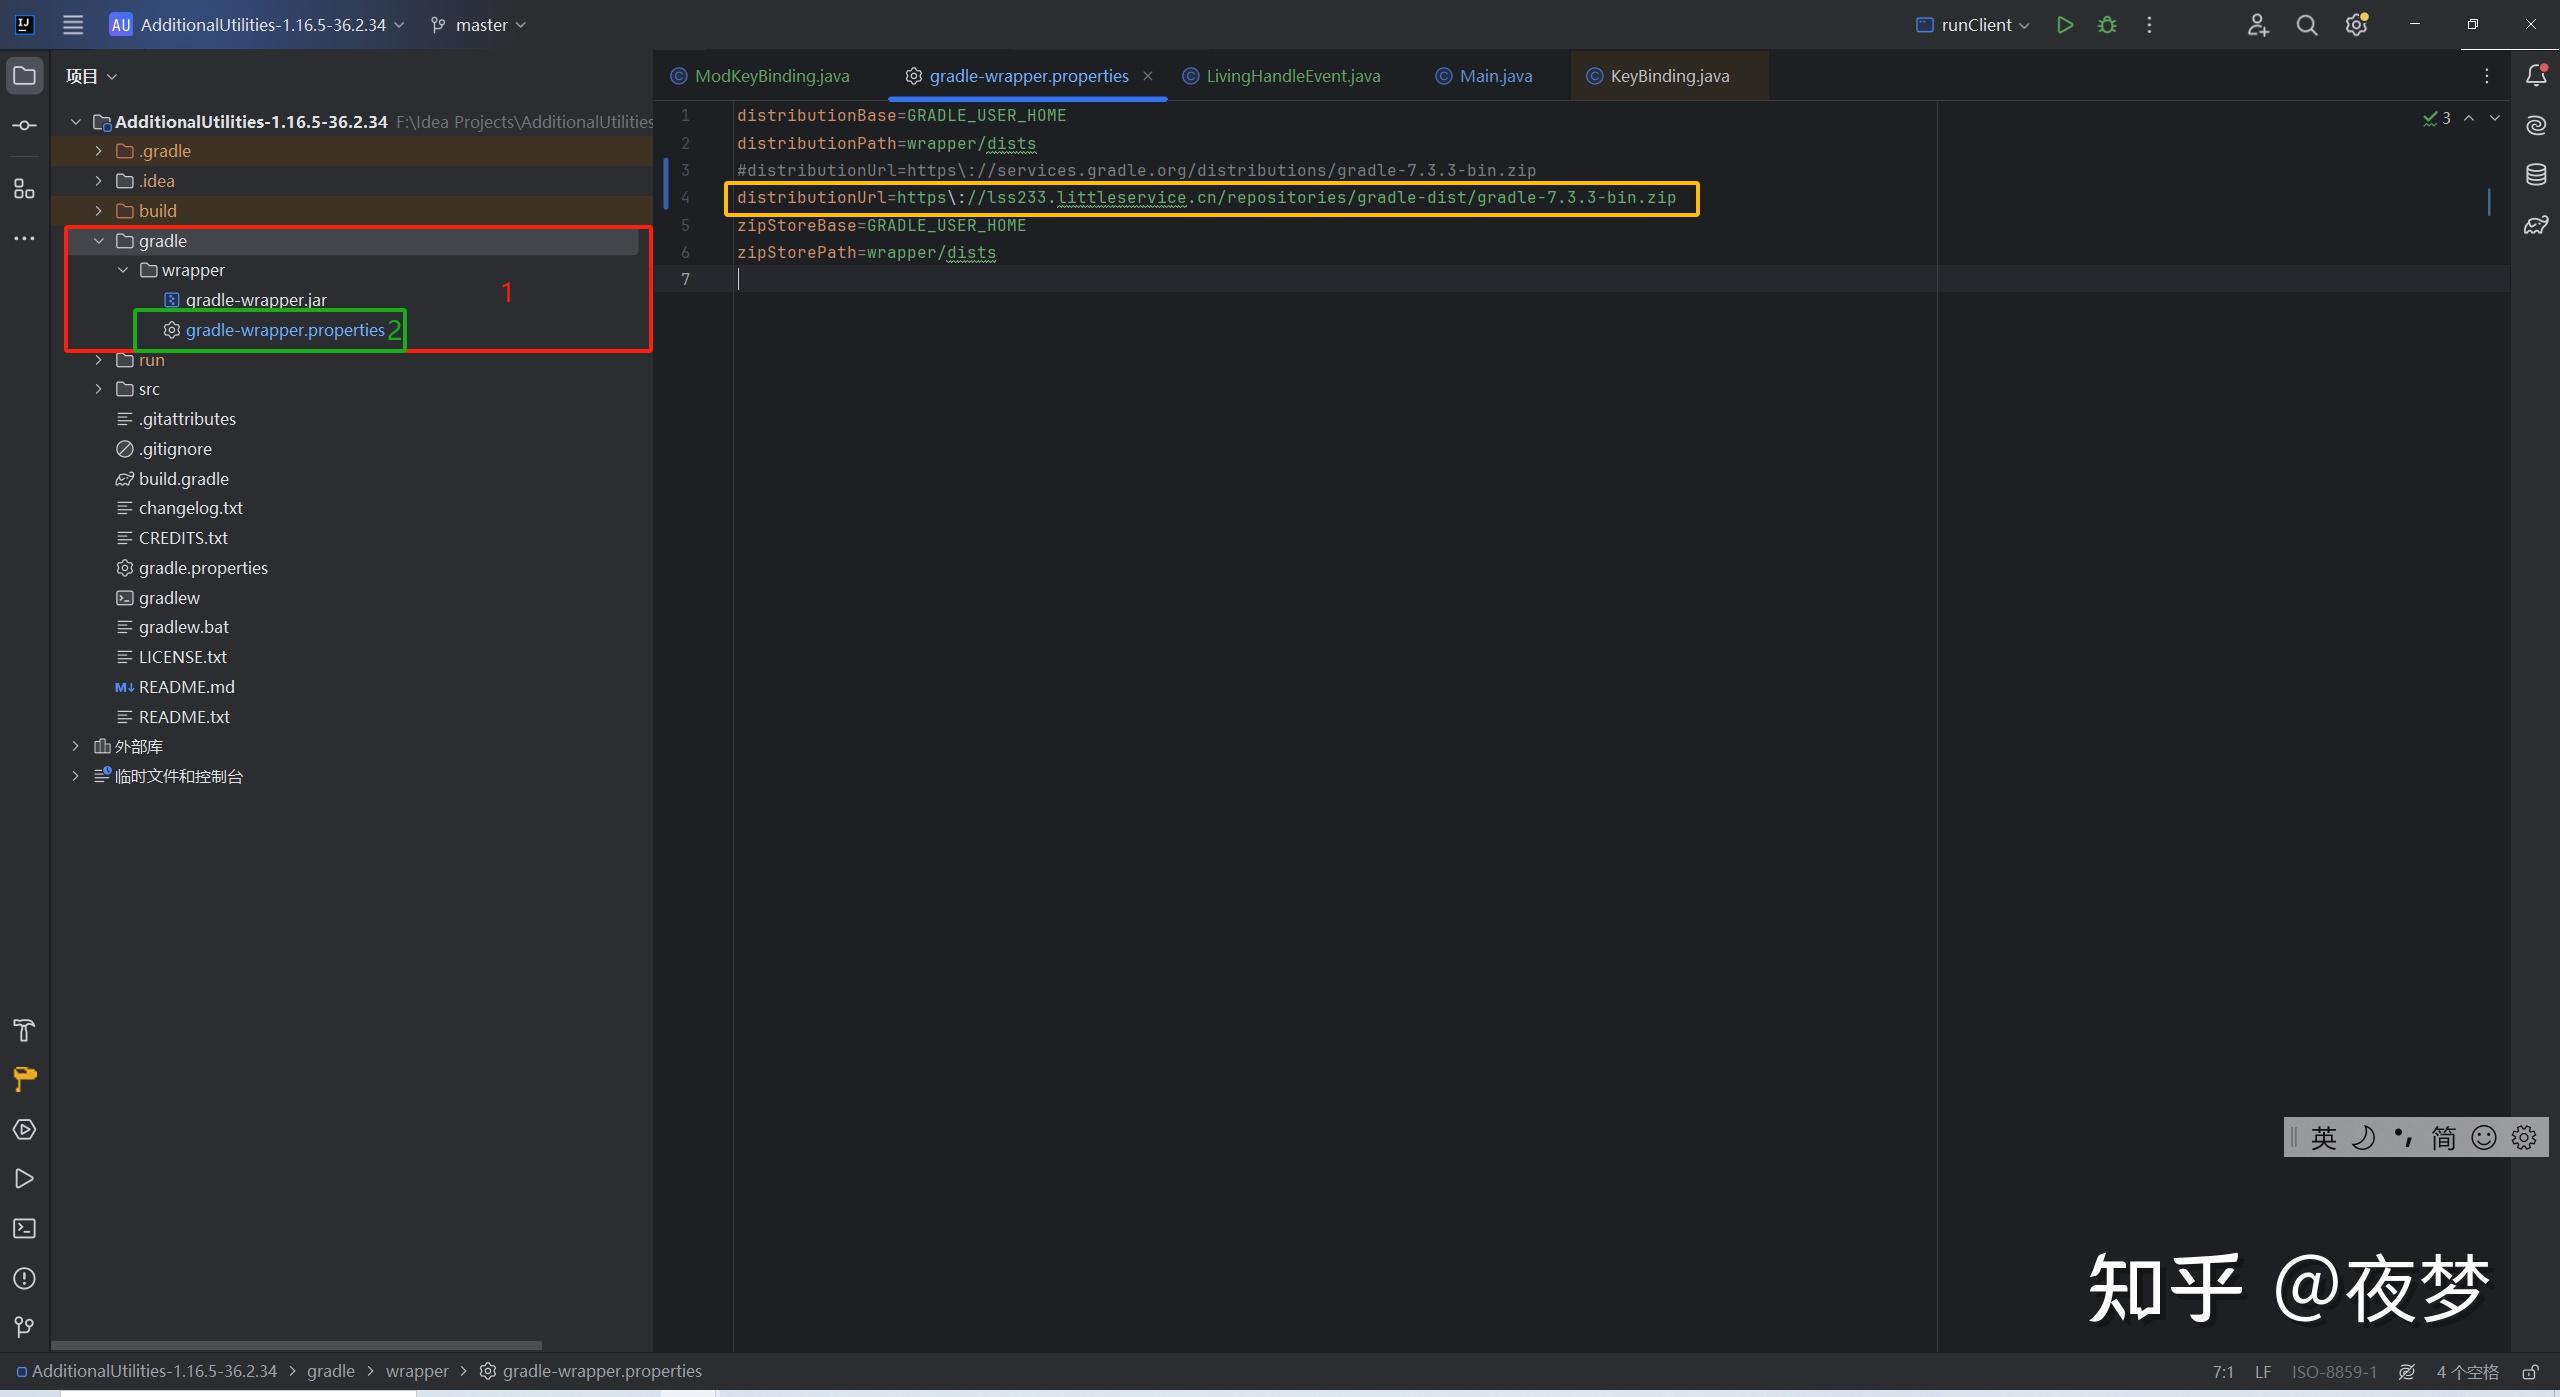Image resolution: width=2560 pixels, height=1397 pixels.
Task: Open the Gradle elephant tool window
Action: (x=2536, y=225)
